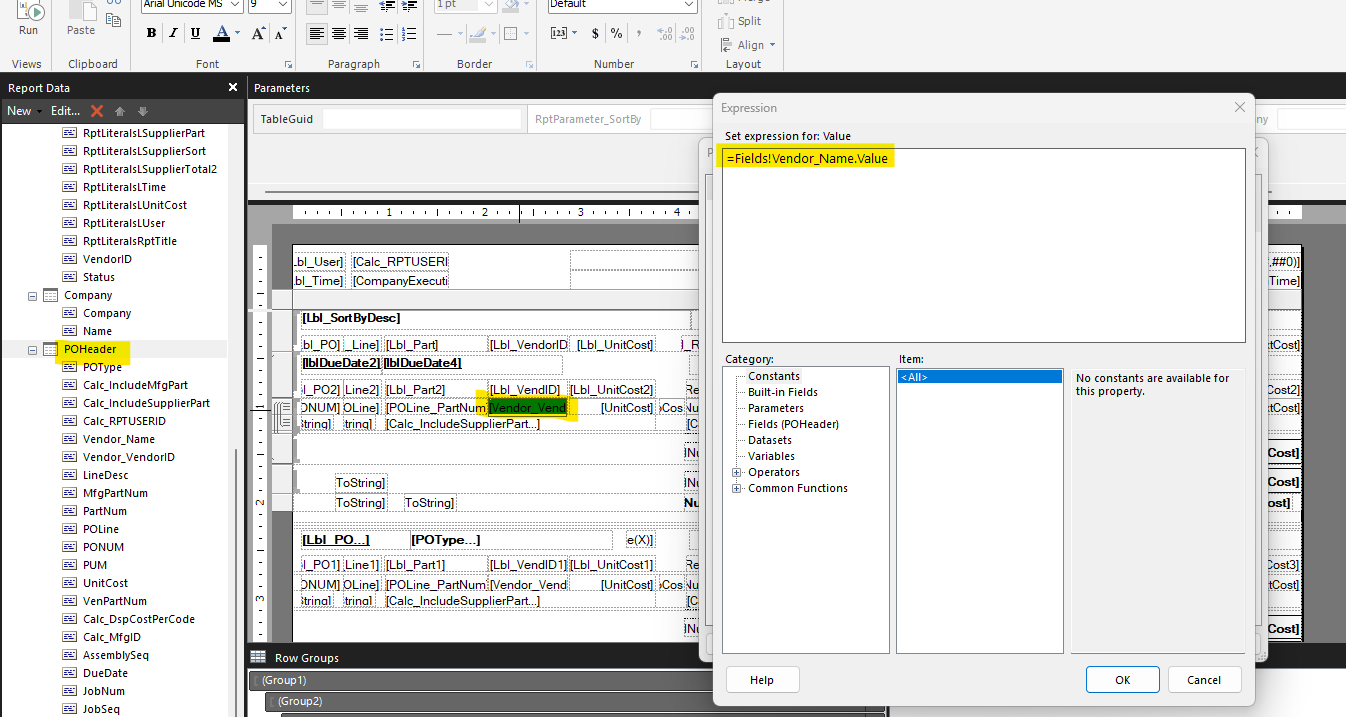Select Fields (POHeader) in Category list
Screen dimensions: 1346x717
coord(793,424)
